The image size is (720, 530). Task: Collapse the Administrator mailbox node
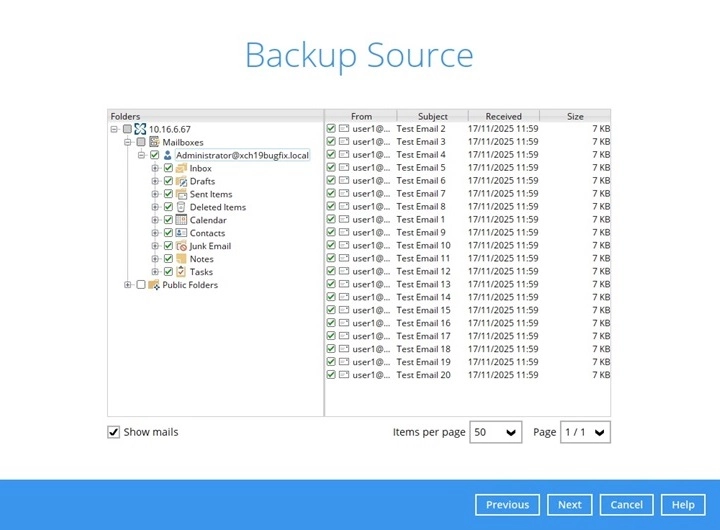coord(141,155)
